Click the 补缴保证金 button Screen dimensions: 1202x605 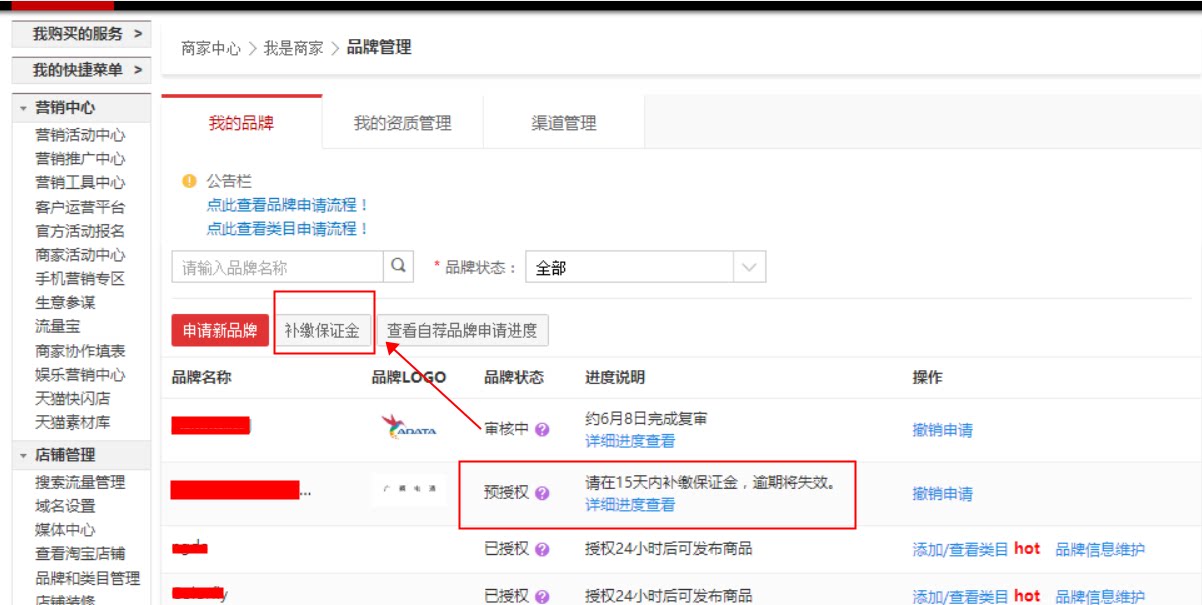(x=321, y=330)
